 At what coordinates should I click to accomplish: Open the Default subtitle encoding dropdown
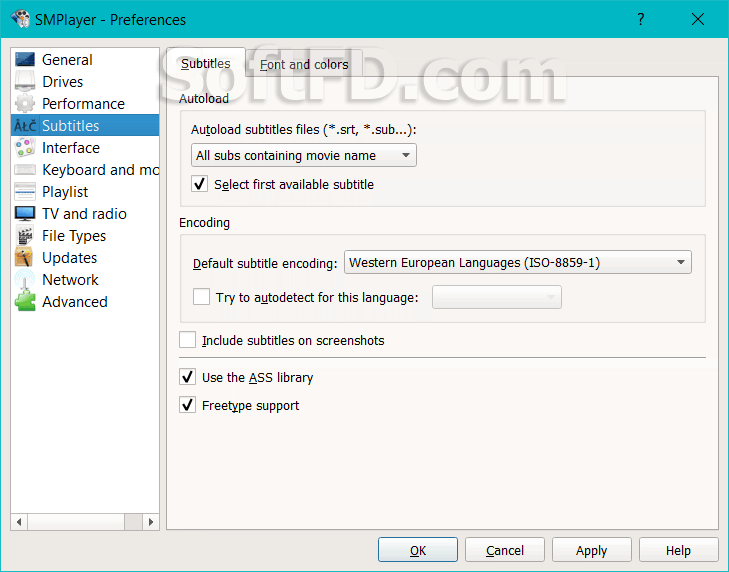(517, 262)
